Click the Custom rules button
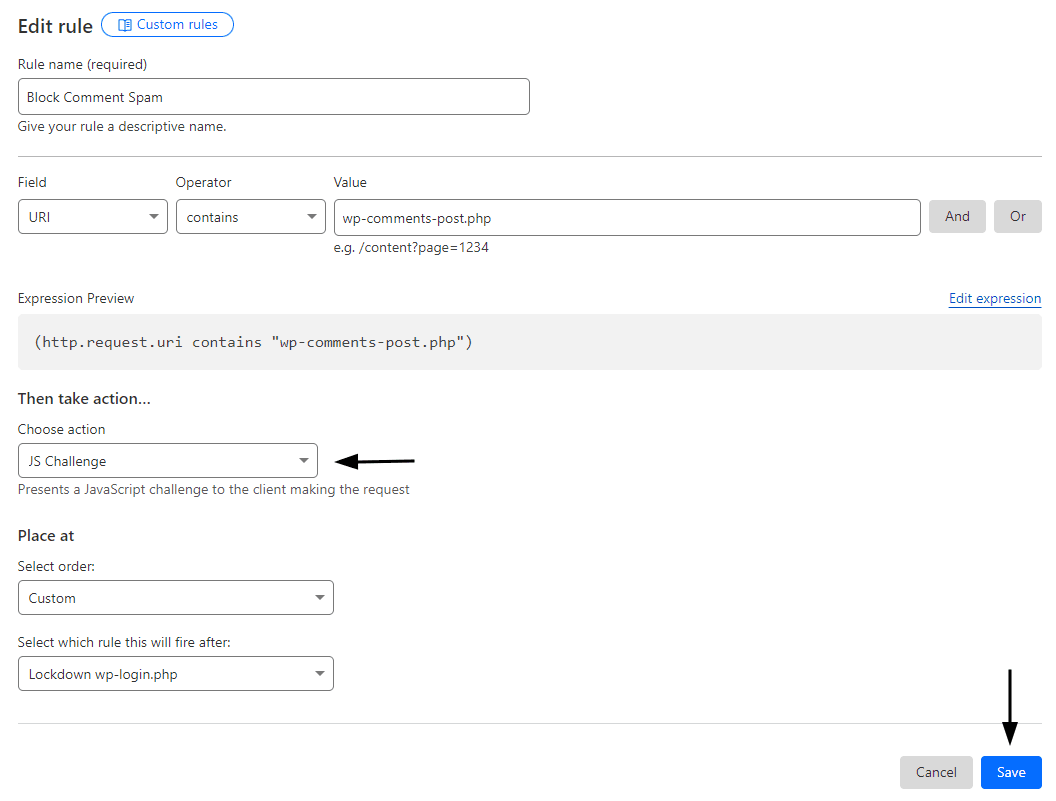This screenshot has height=801, width=1056. pyautogui.click(x=167, y=24)
